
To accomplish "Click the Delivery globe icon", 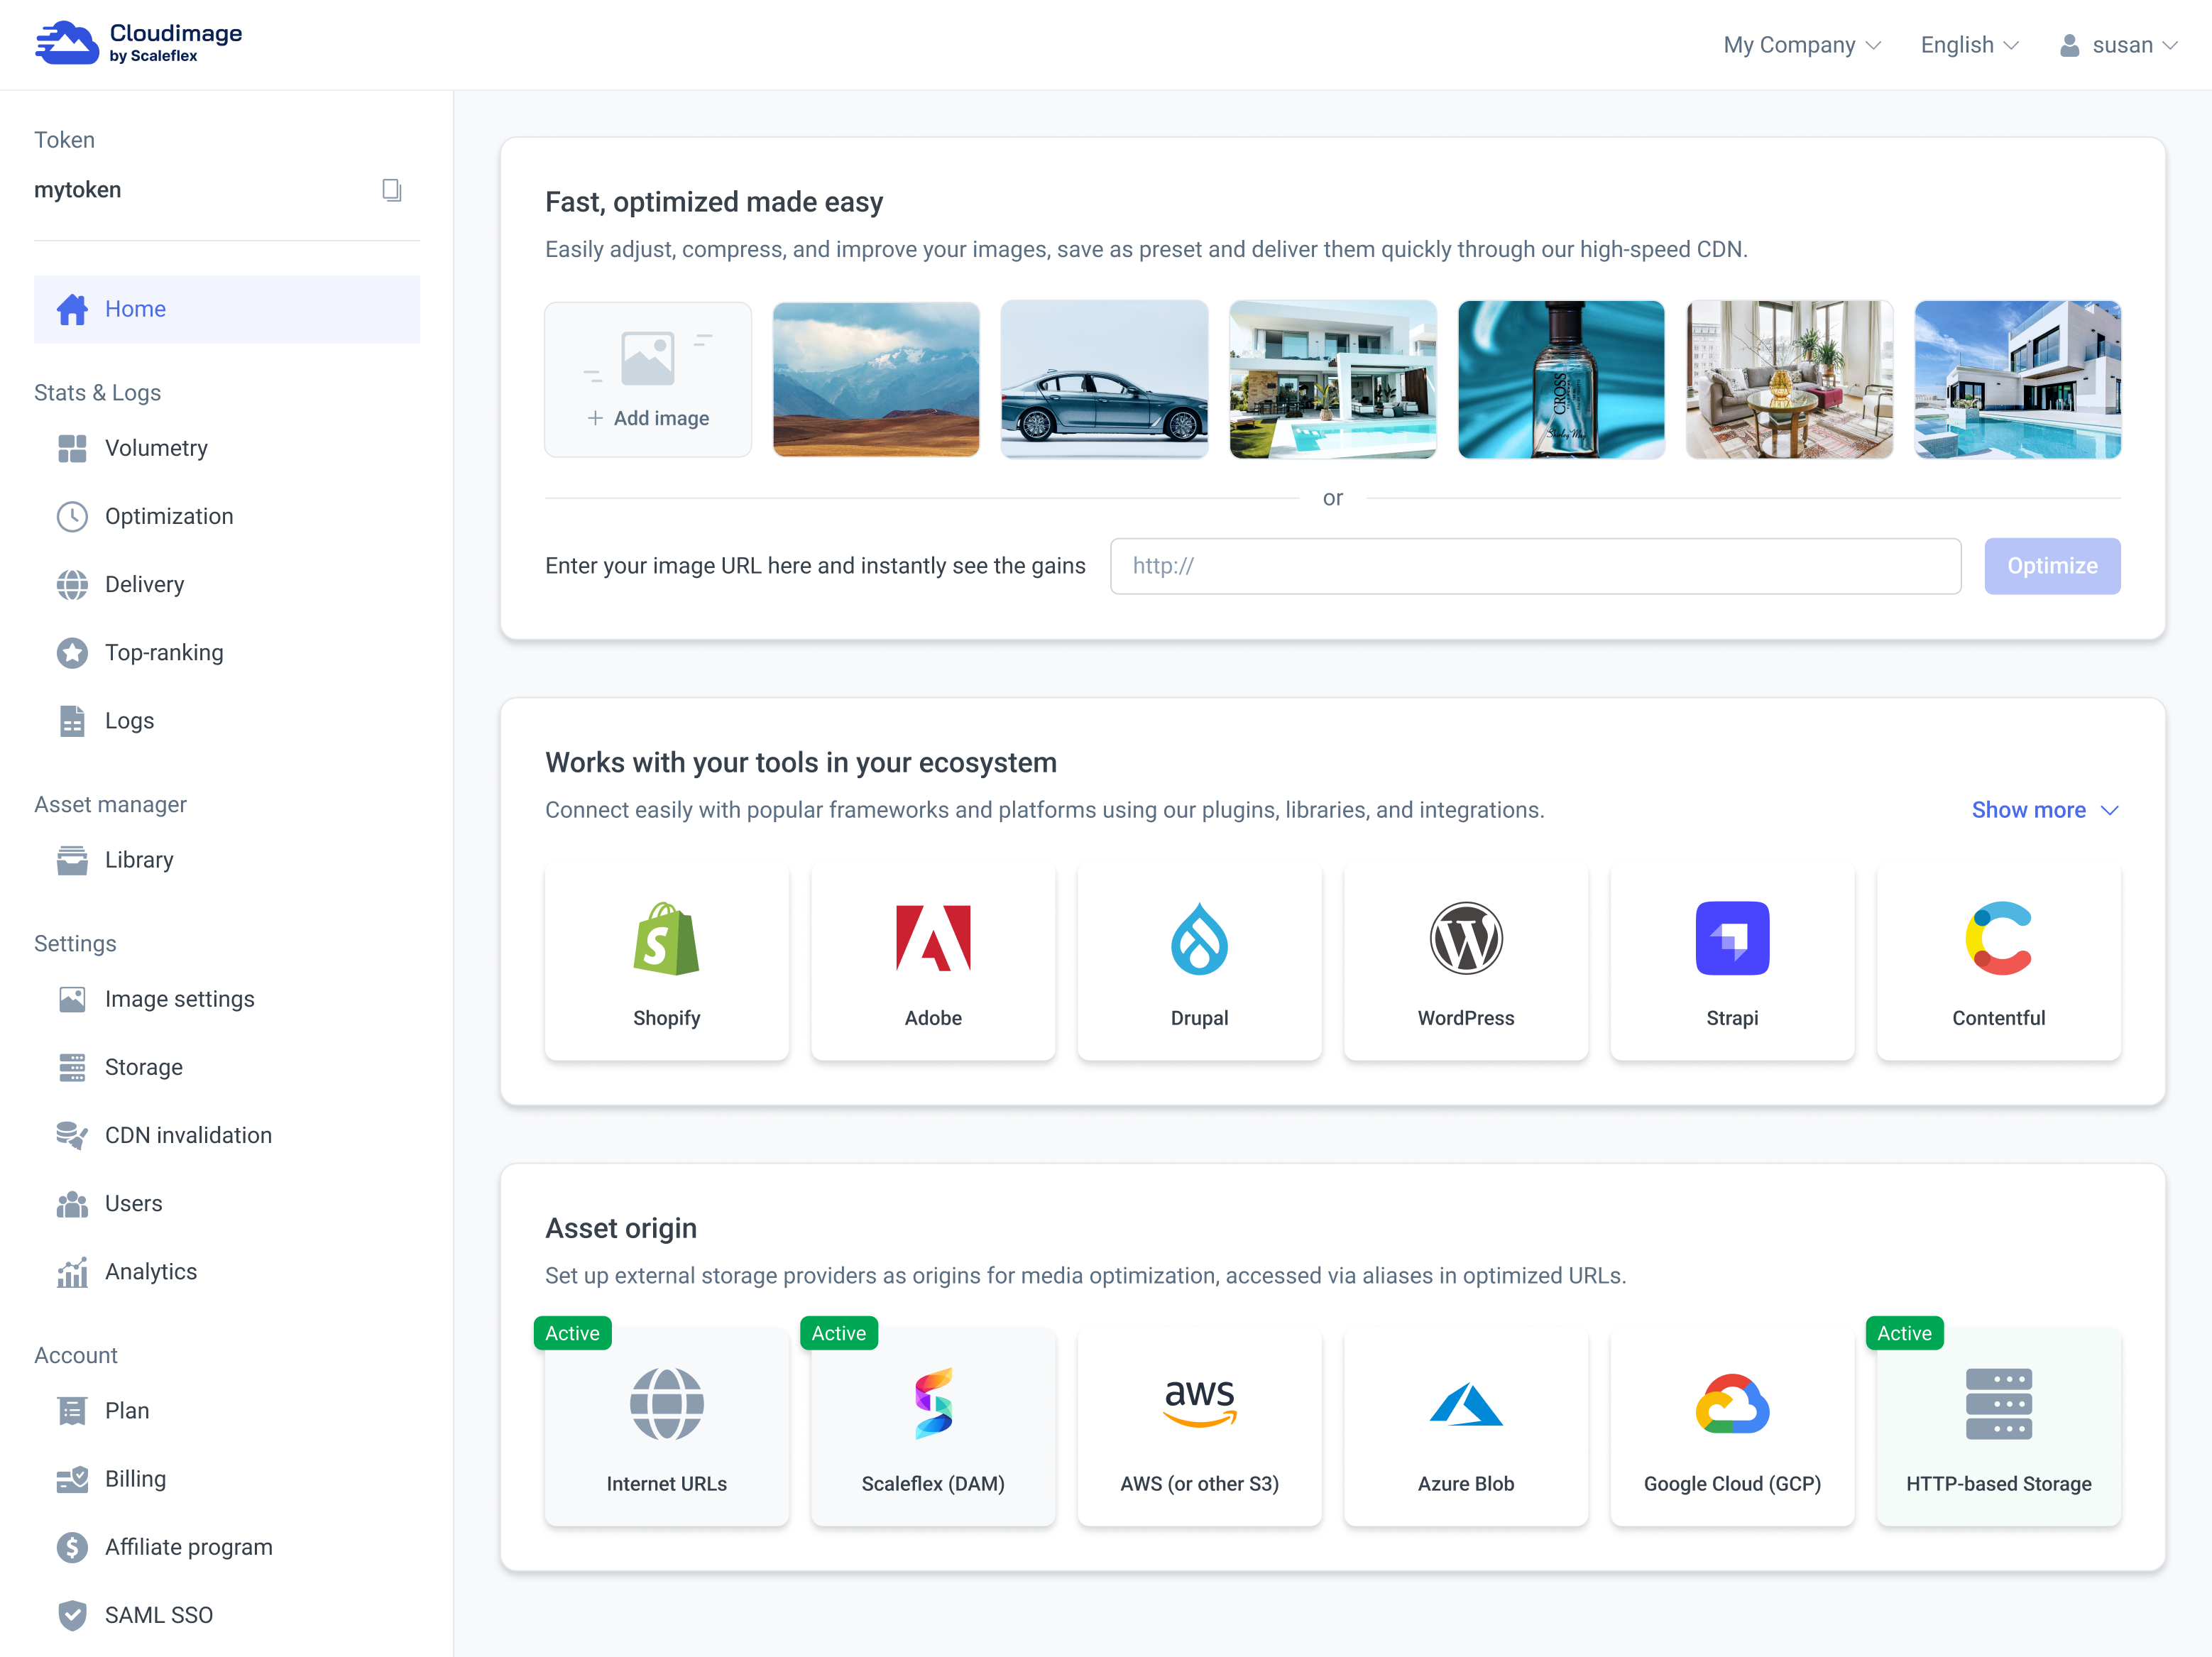I will (72, 584).
